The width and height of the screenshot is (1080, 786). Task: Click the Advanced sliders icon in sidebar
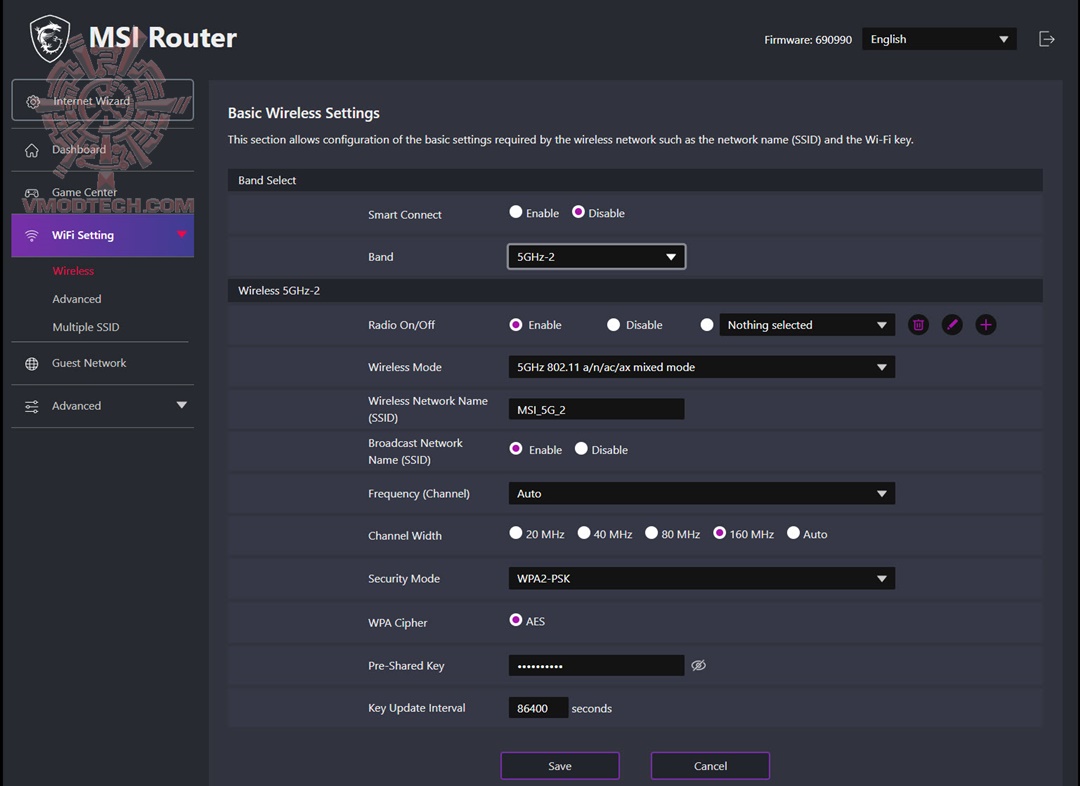coord(32,406)
